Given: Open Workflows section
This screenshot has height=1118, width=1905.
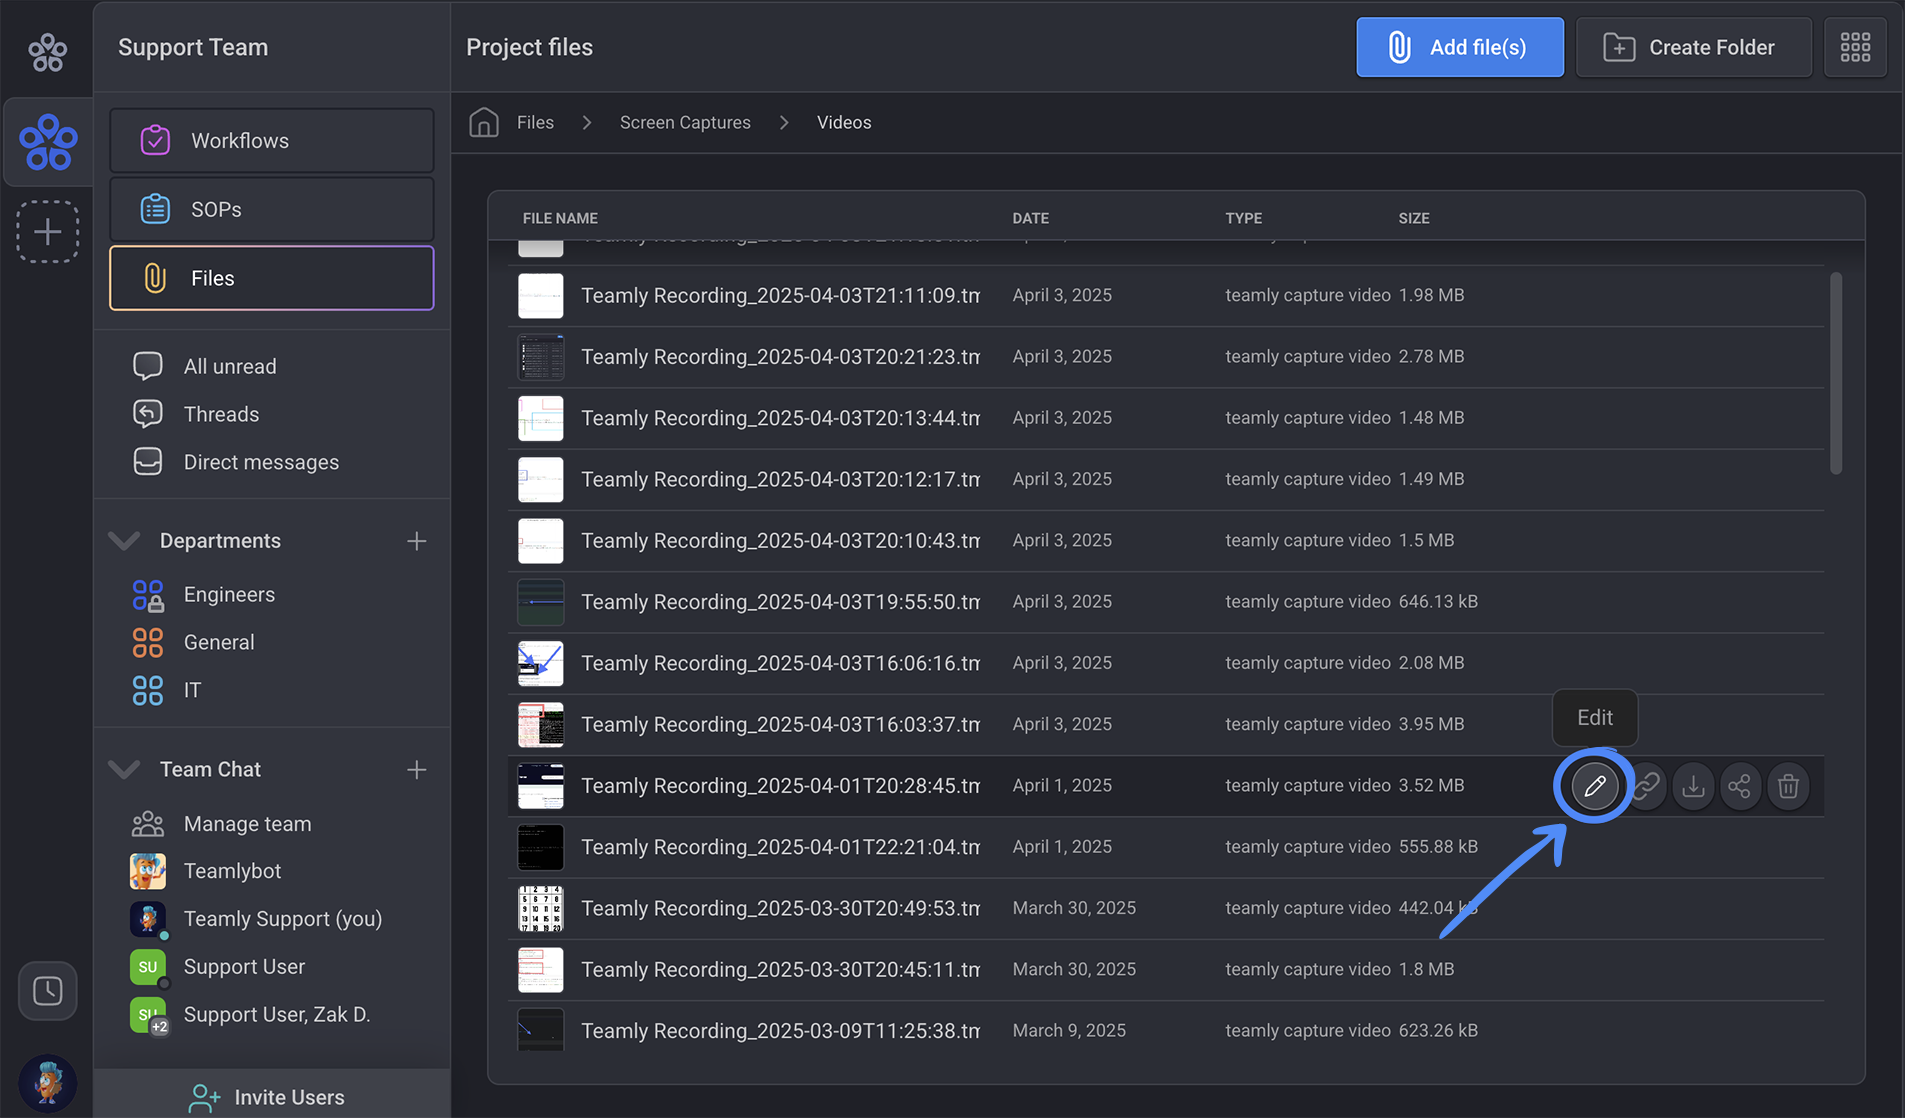Looking at the screenshot, I should (x=271, y=141).
